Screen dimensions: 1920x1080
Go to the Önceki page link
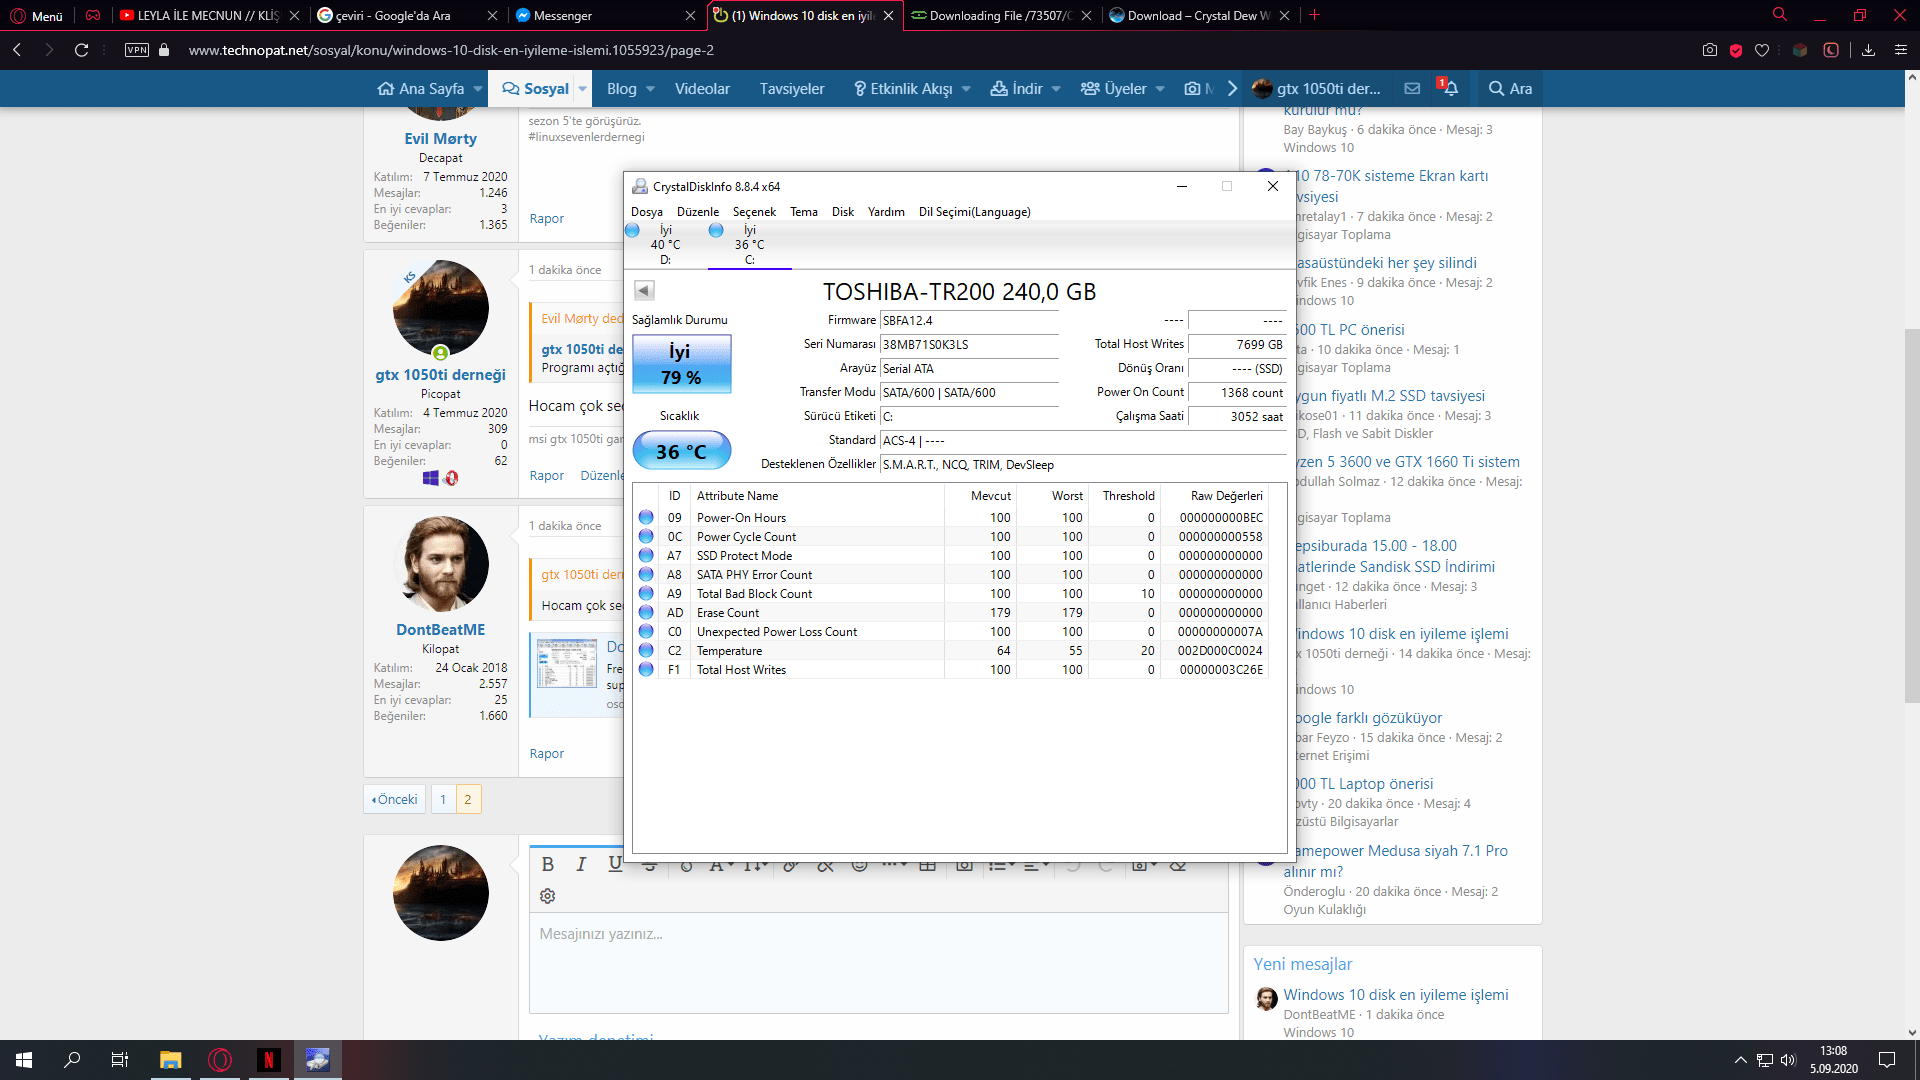point(395,799)
